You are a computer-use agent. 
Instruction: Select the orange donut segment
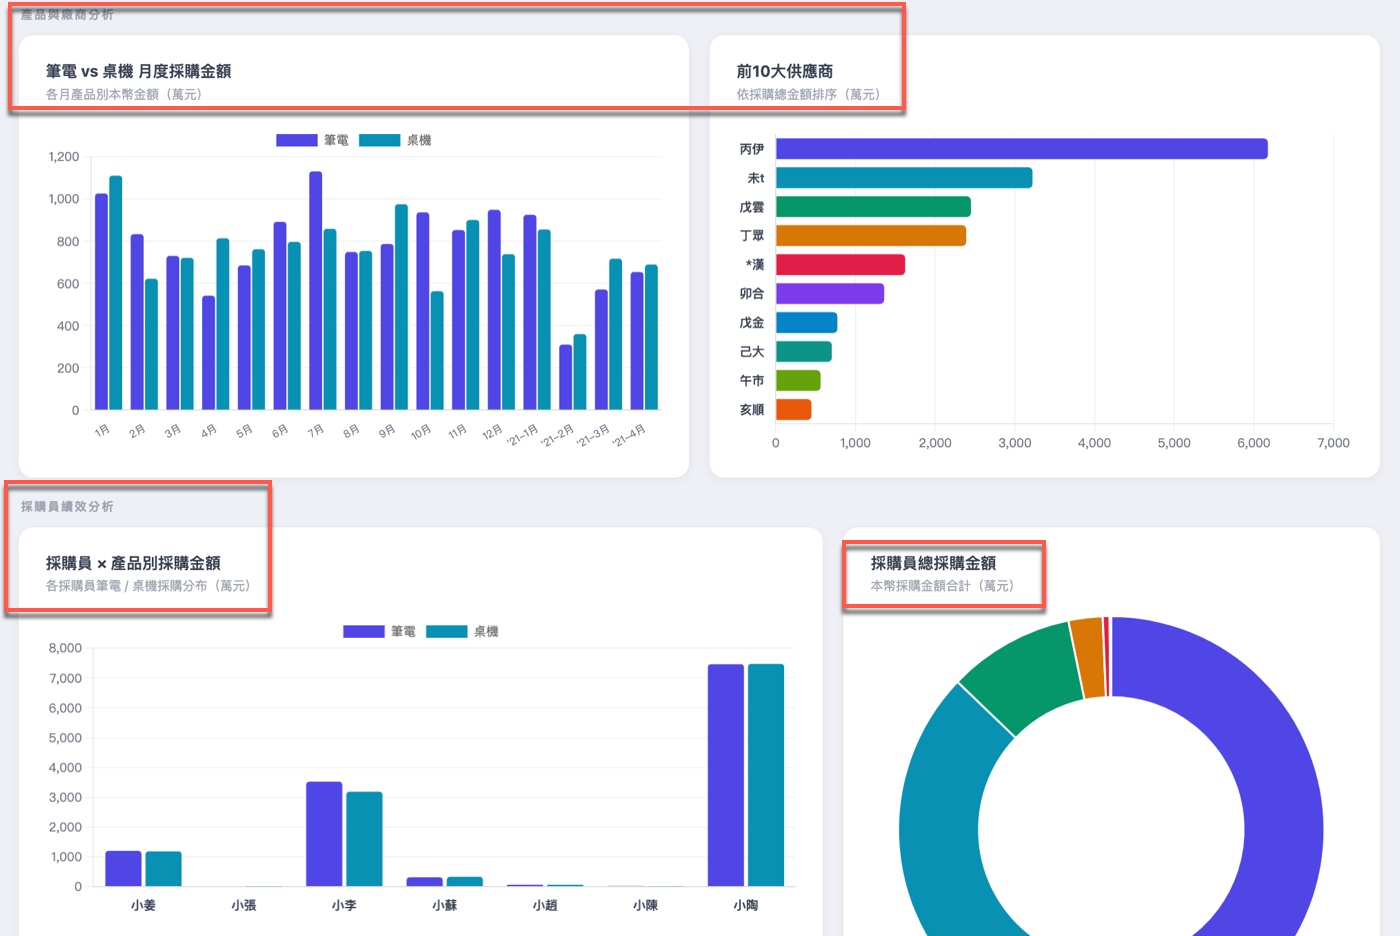coord(1088,657)
